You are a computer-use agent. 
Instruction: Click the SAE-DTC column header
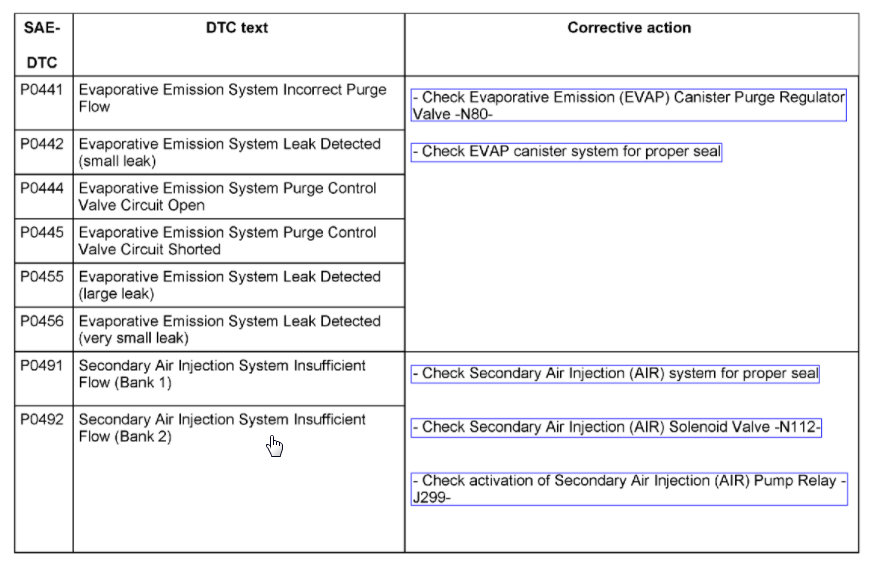(42, 45)
